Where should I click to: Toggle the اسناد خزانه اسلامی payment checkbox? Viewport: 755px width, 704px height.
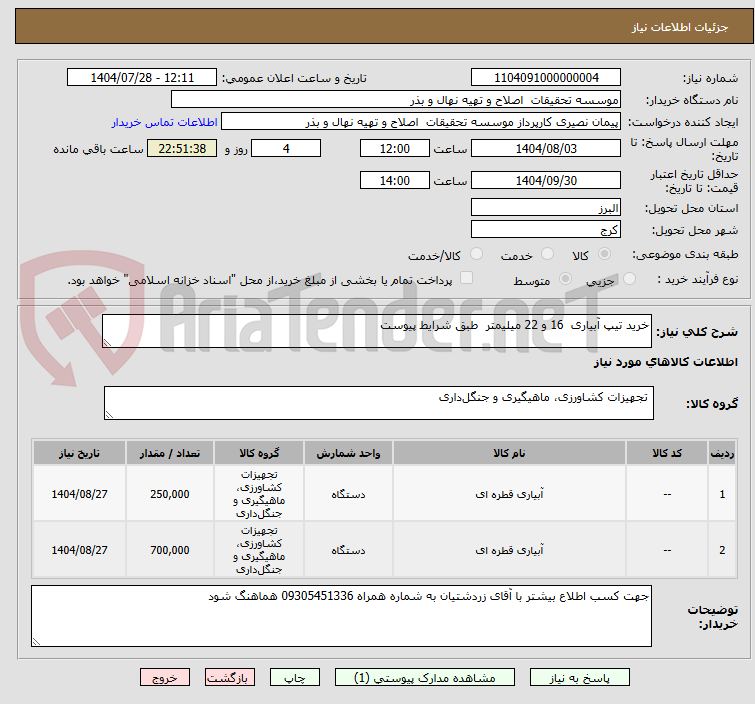[x=466, y=278]
